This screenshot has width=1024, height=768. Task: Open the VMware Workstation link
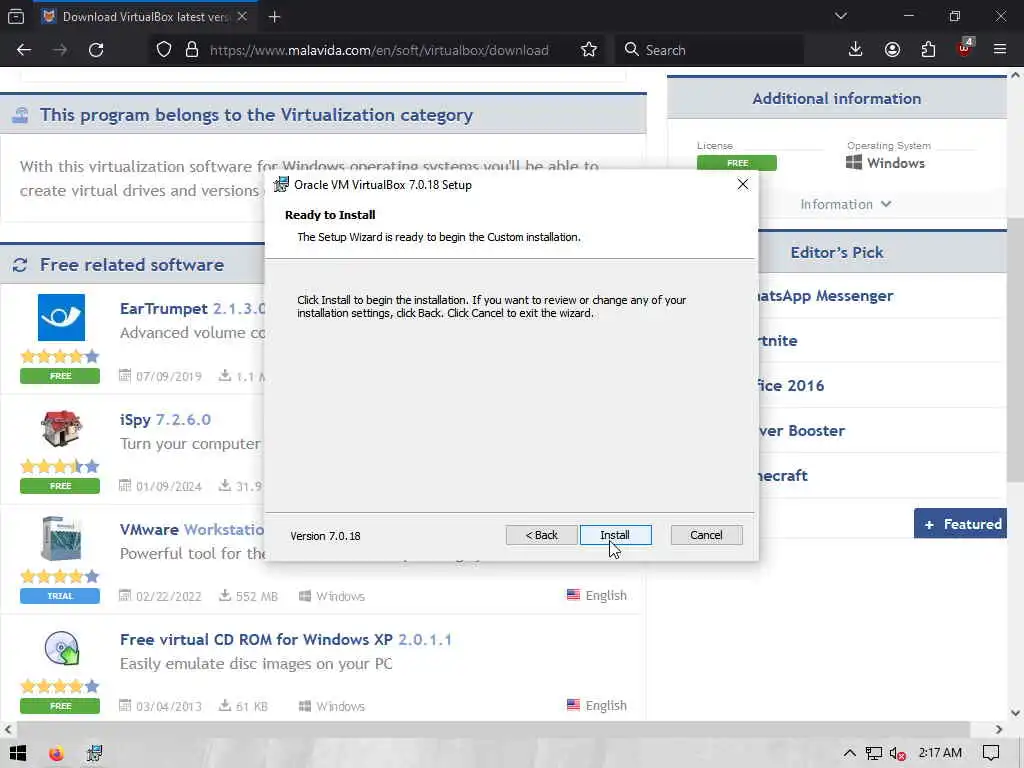(192, 529)
